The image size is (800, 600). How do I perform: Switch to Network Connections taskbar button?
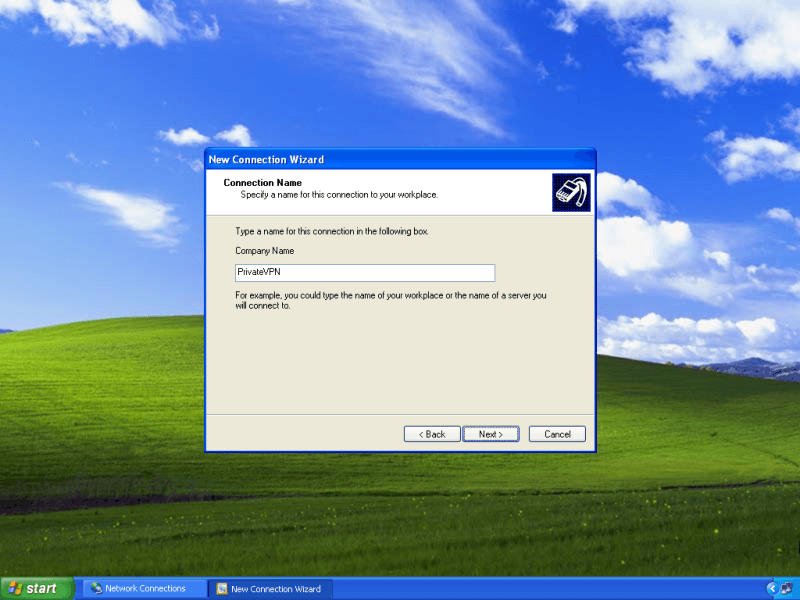[x=144, y=589]
